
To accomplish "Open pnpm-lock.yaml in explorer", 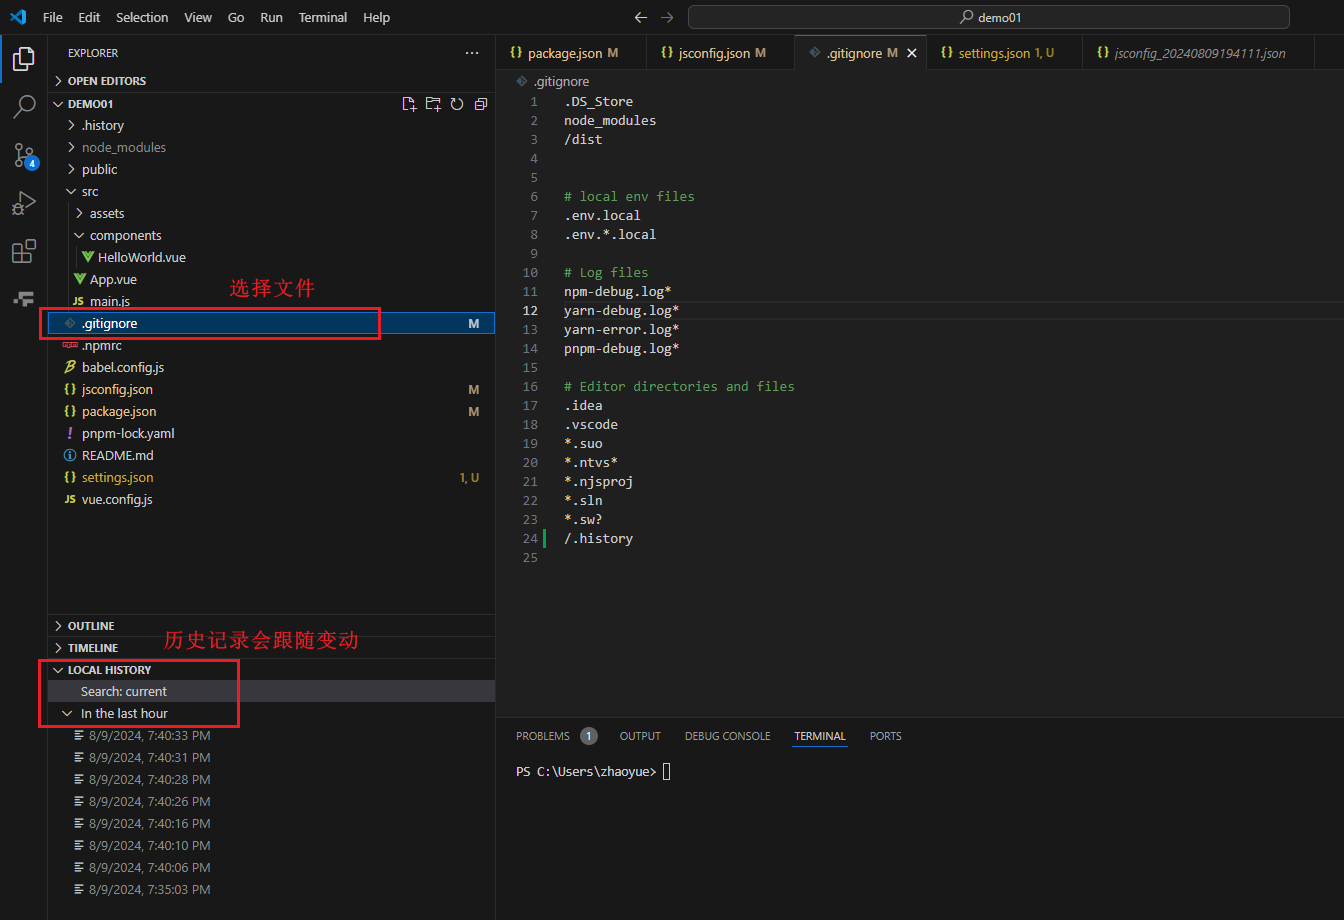I will [128, 433].
